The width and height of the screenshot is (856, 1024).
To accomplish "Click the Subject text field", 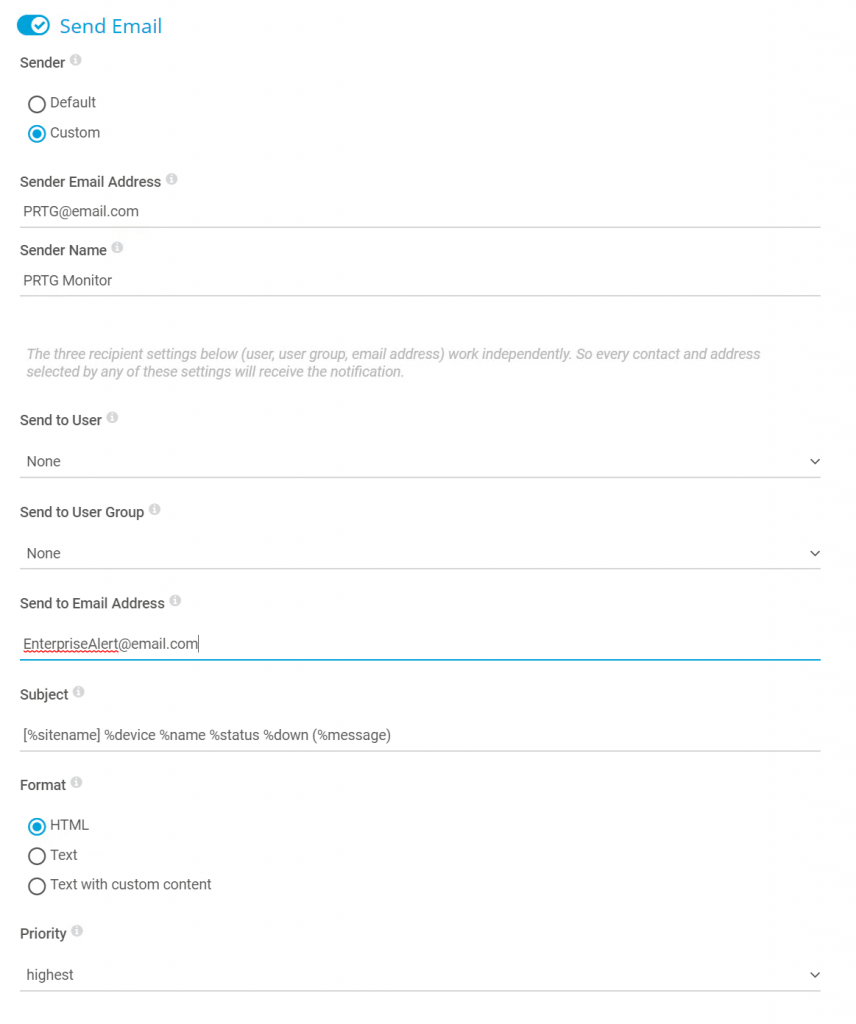I will pos(420,735).
